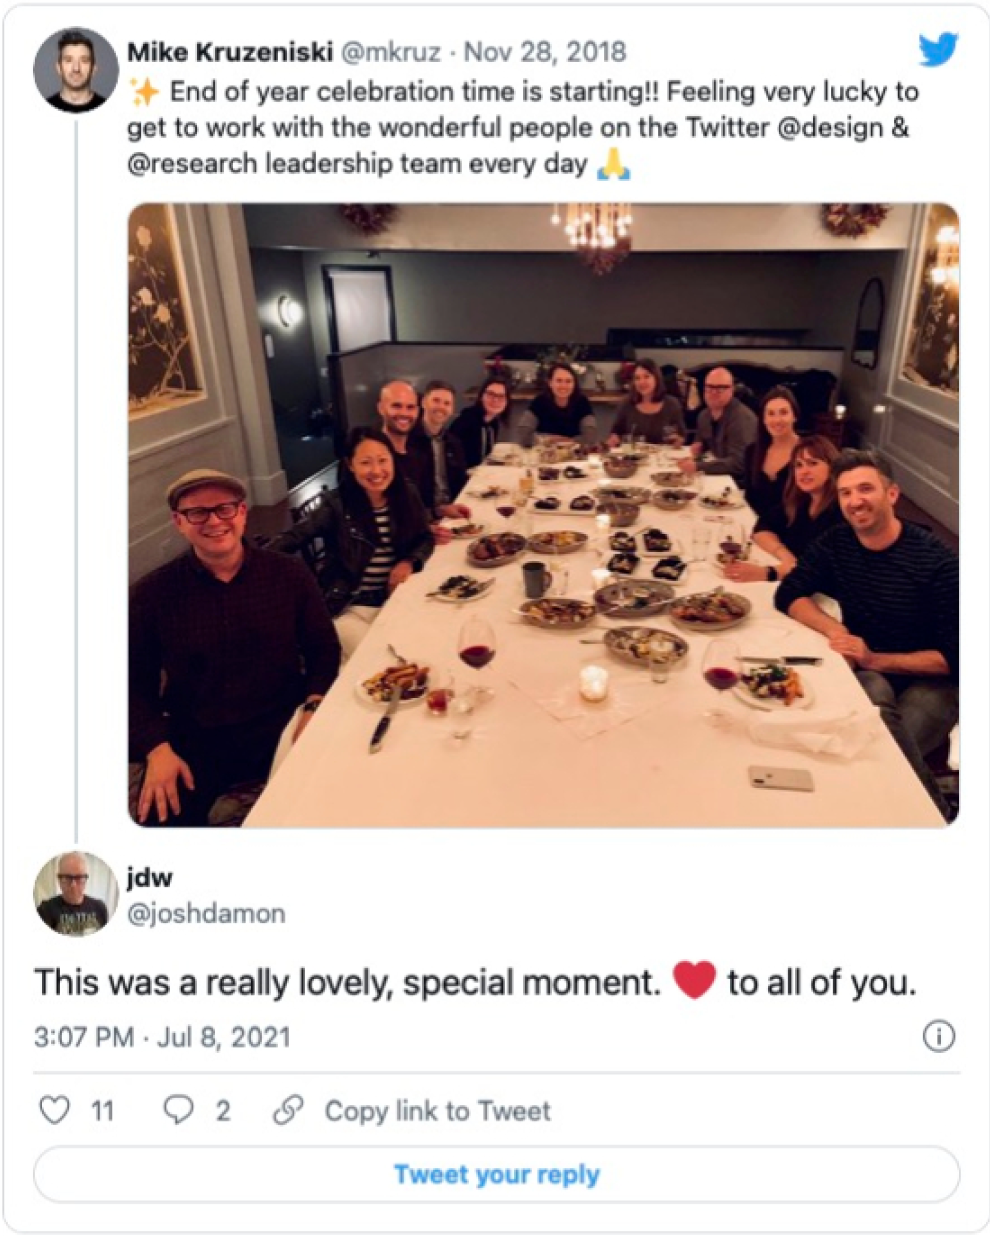Open replies via the speech bubble icon
This screenshot has width=990, height=1236.
click(x=179, y=1110)
